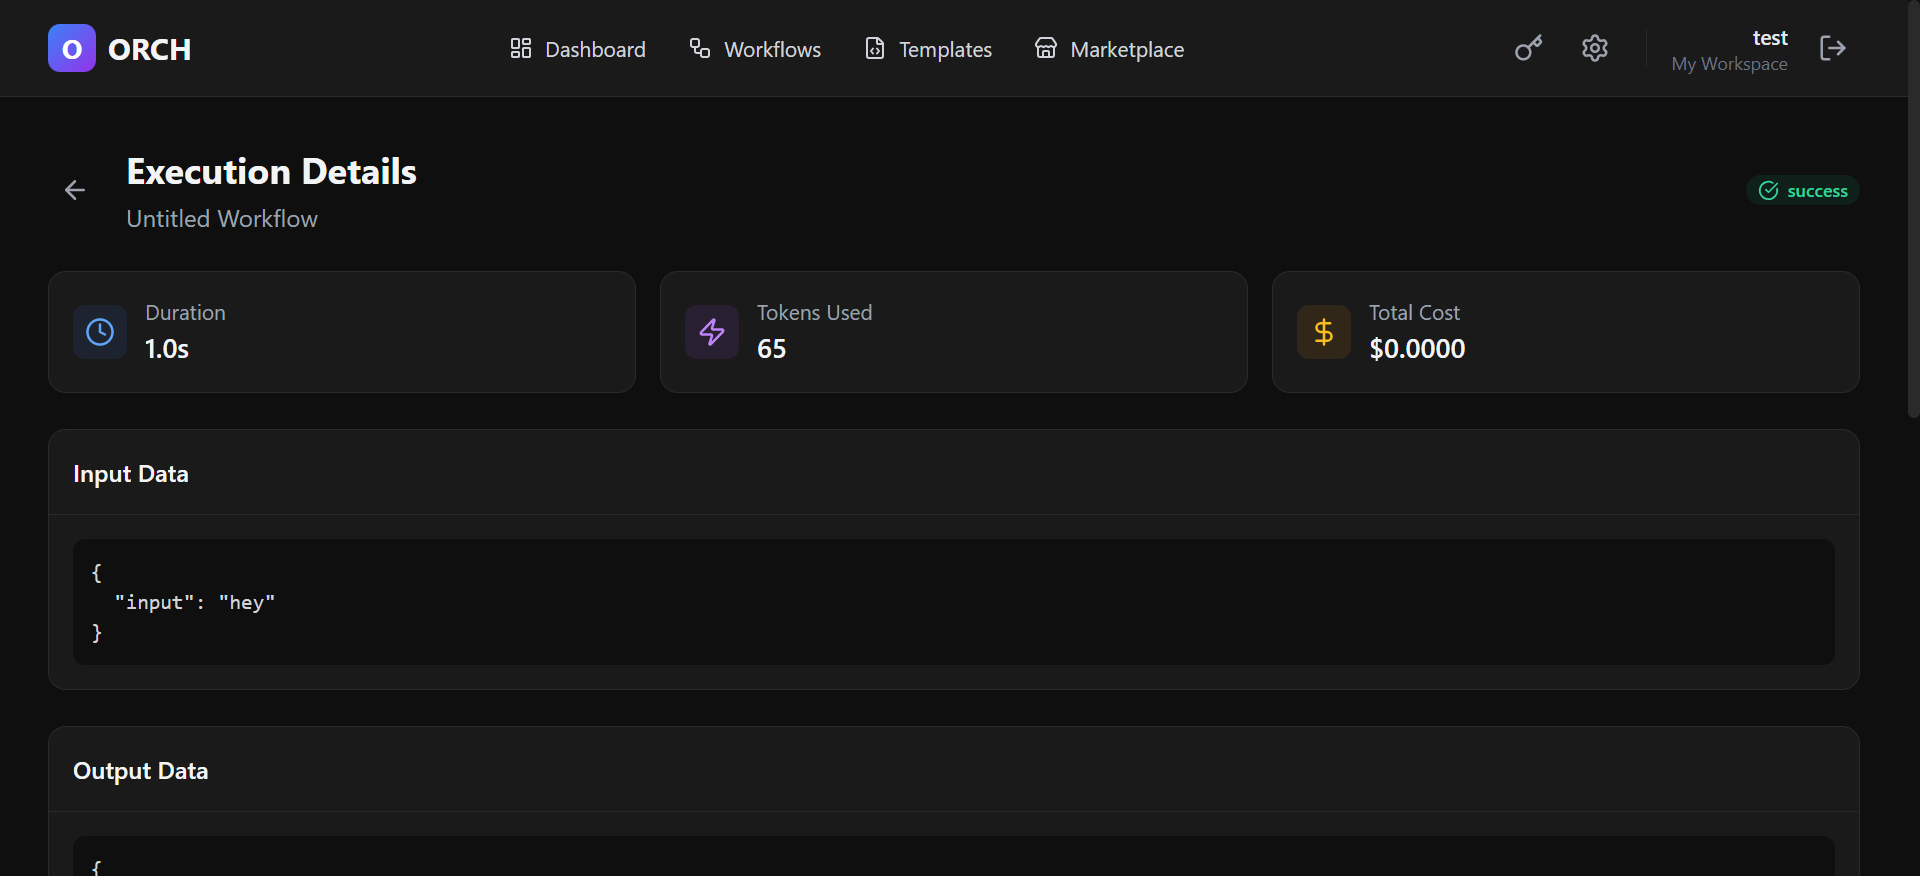Click the ORCH brand name
Image resolution: width=1920 pixels, height=876 pixels.
point(149,49)
